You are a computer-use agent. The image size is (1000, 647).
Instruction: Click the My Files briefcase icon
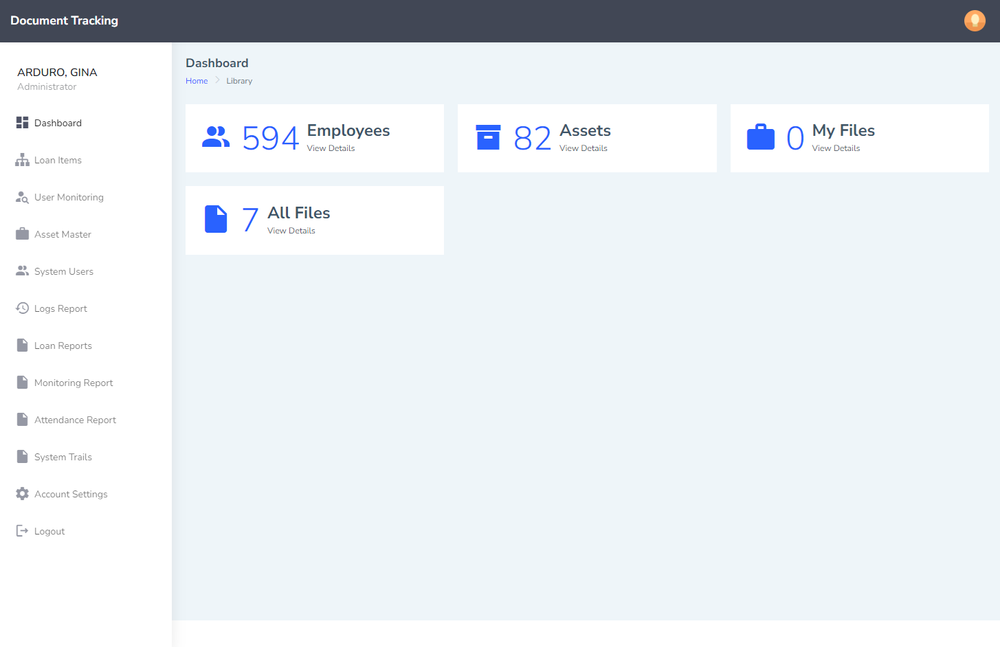click(x=761, y=135)
